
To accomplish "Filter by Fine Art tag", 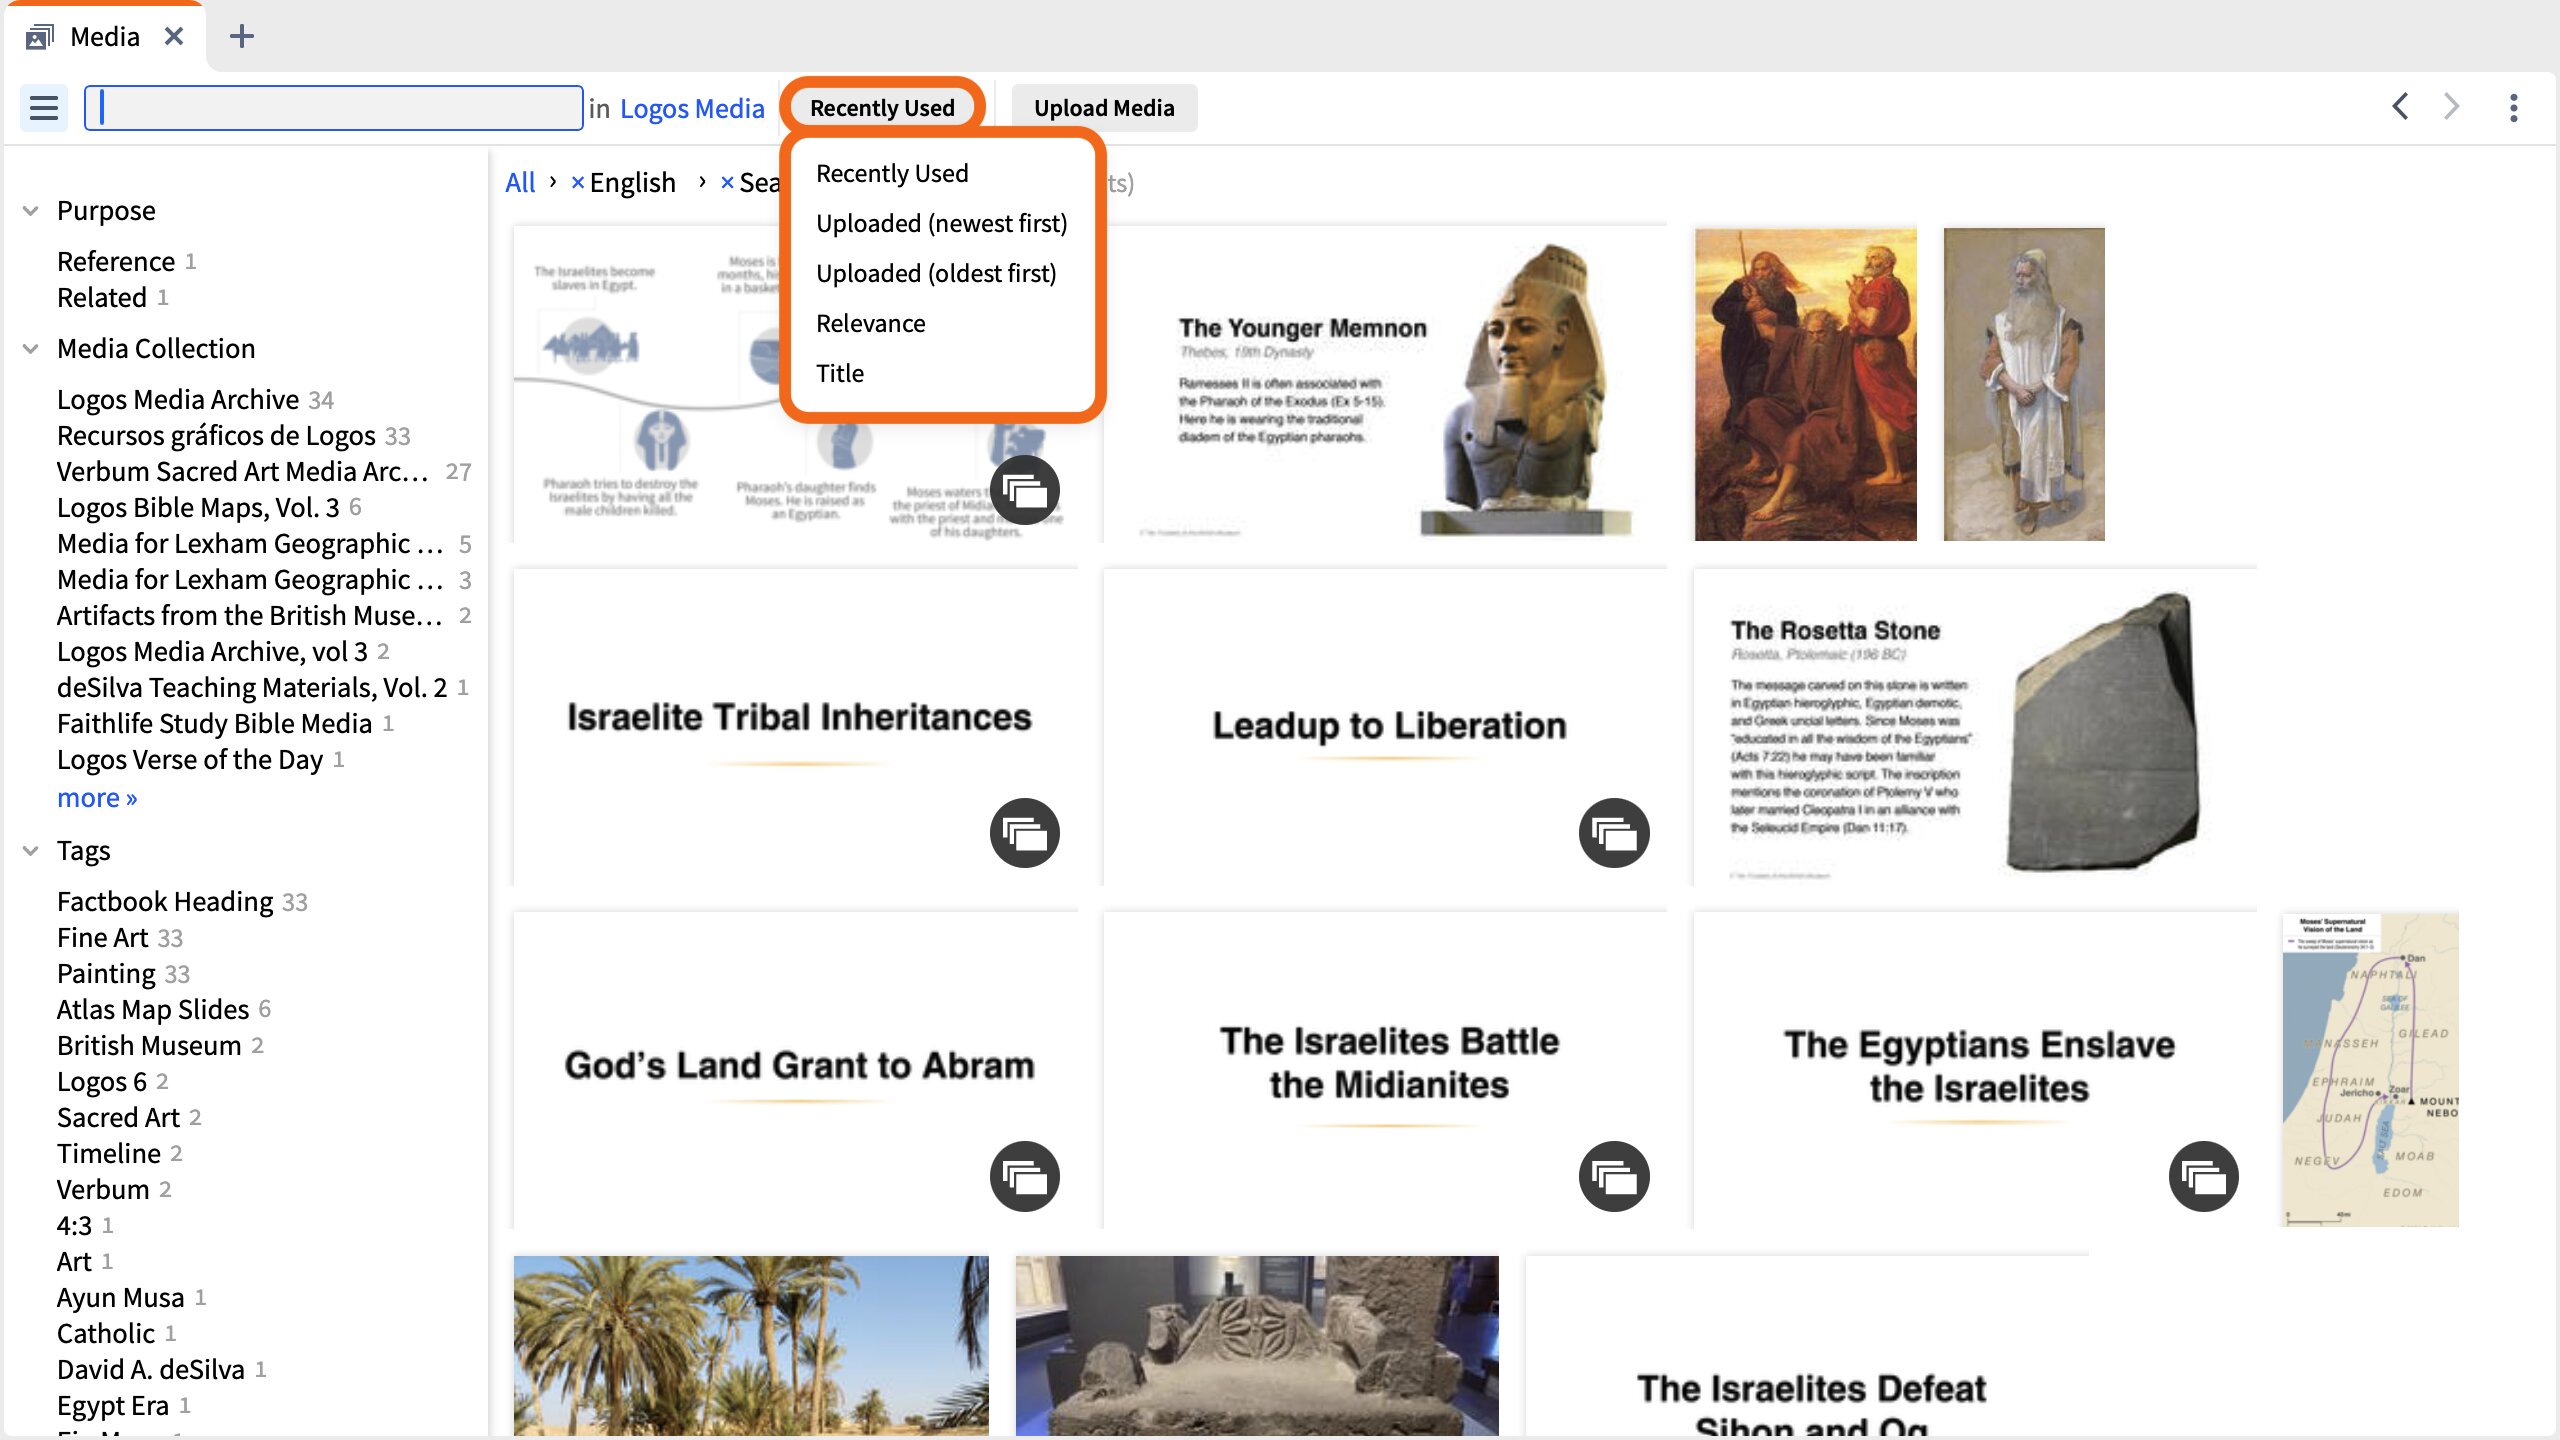I will tap(102, 938).
